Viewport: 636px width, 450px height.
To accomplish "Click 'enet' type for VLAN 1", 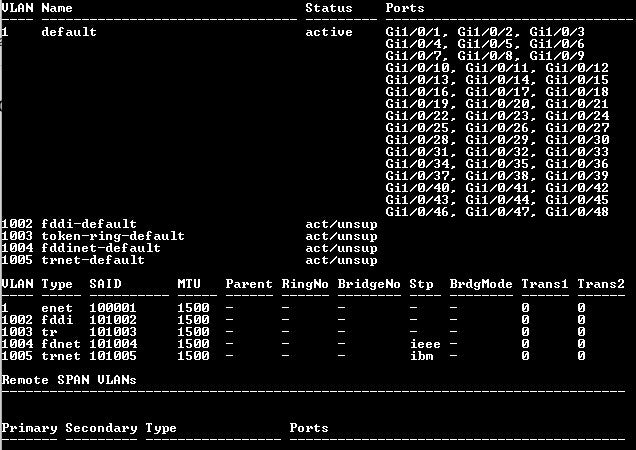I will click(57, 308).
